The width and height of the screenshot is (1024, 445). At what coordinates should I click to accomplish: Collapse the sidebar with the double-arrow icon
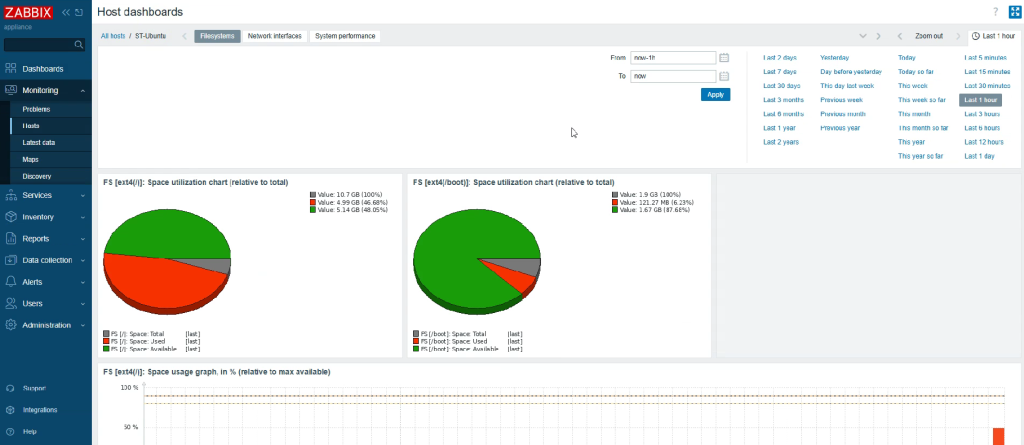tap(66, 12)
